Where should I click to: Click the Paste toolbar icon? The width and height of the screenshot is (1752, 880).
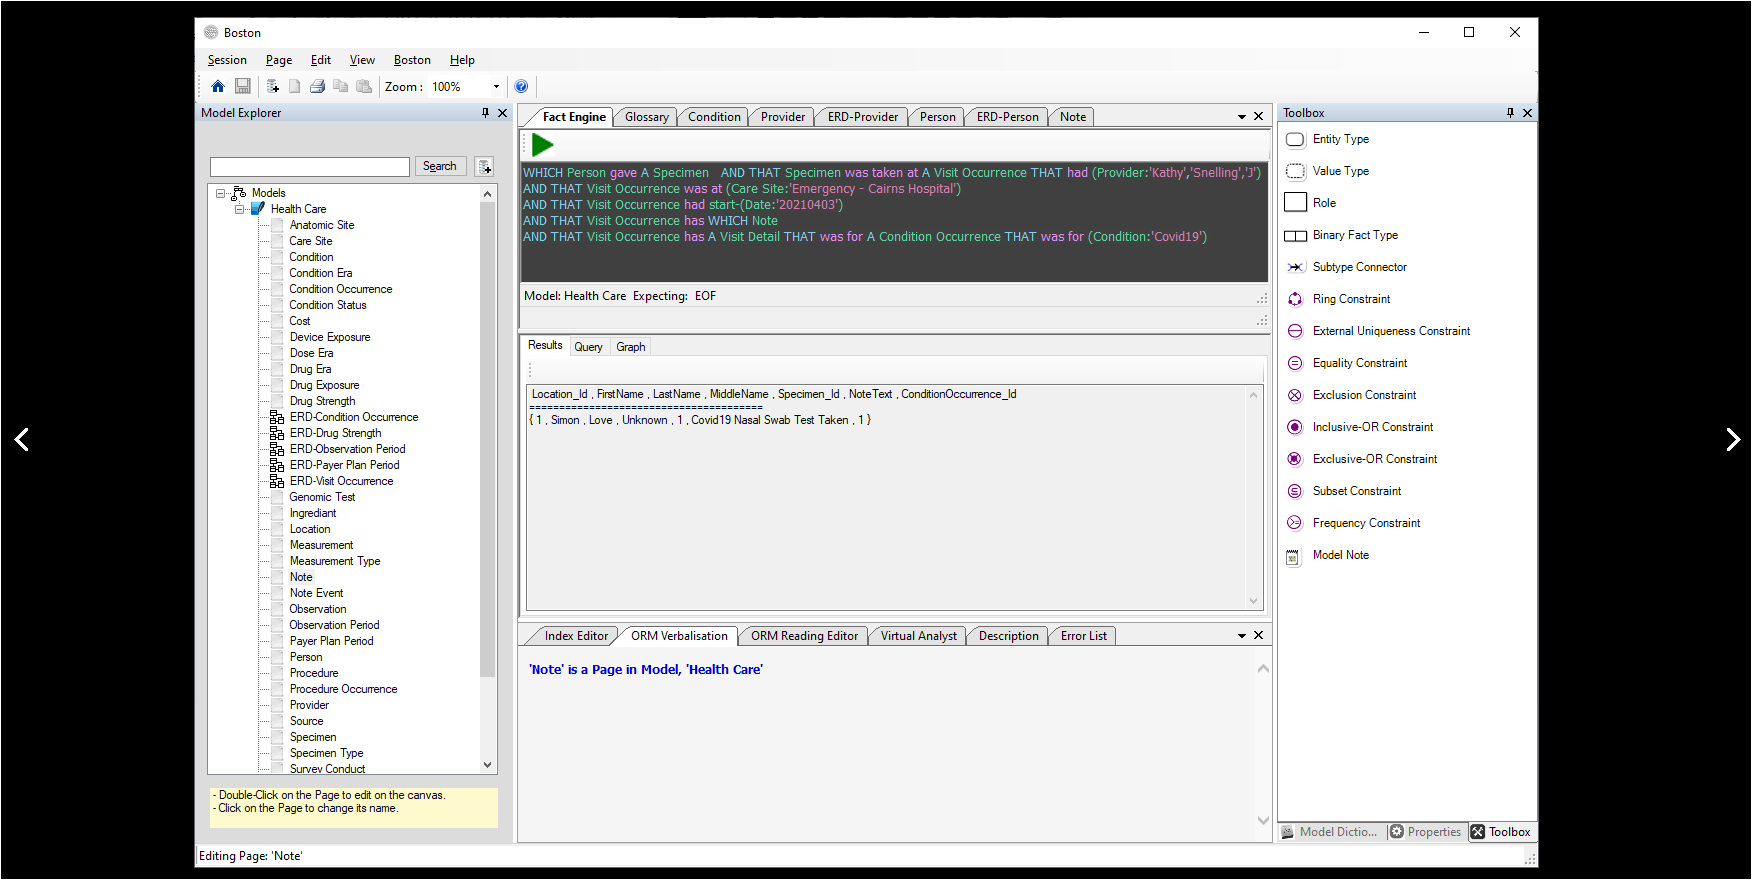364,87
